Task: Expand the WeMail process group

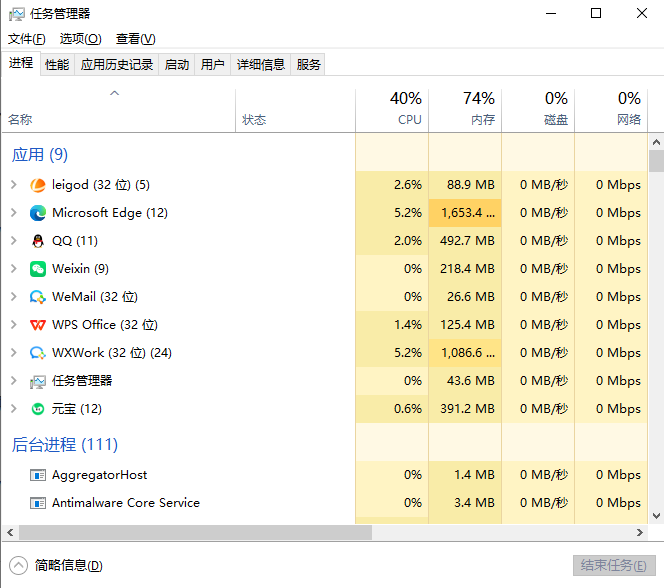Action: (x=14, y=296)
